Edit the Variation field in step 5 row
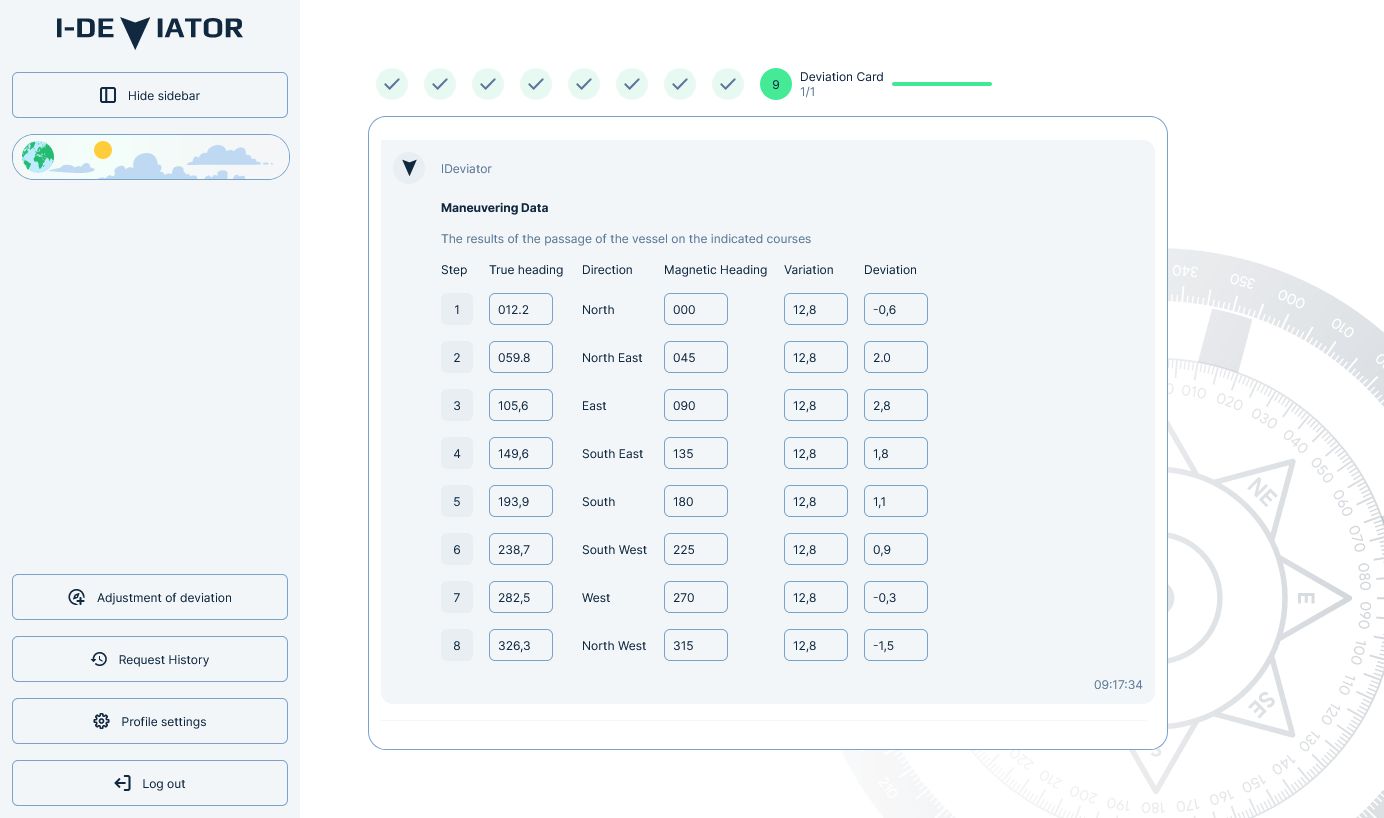 click(x=816, y=501)
